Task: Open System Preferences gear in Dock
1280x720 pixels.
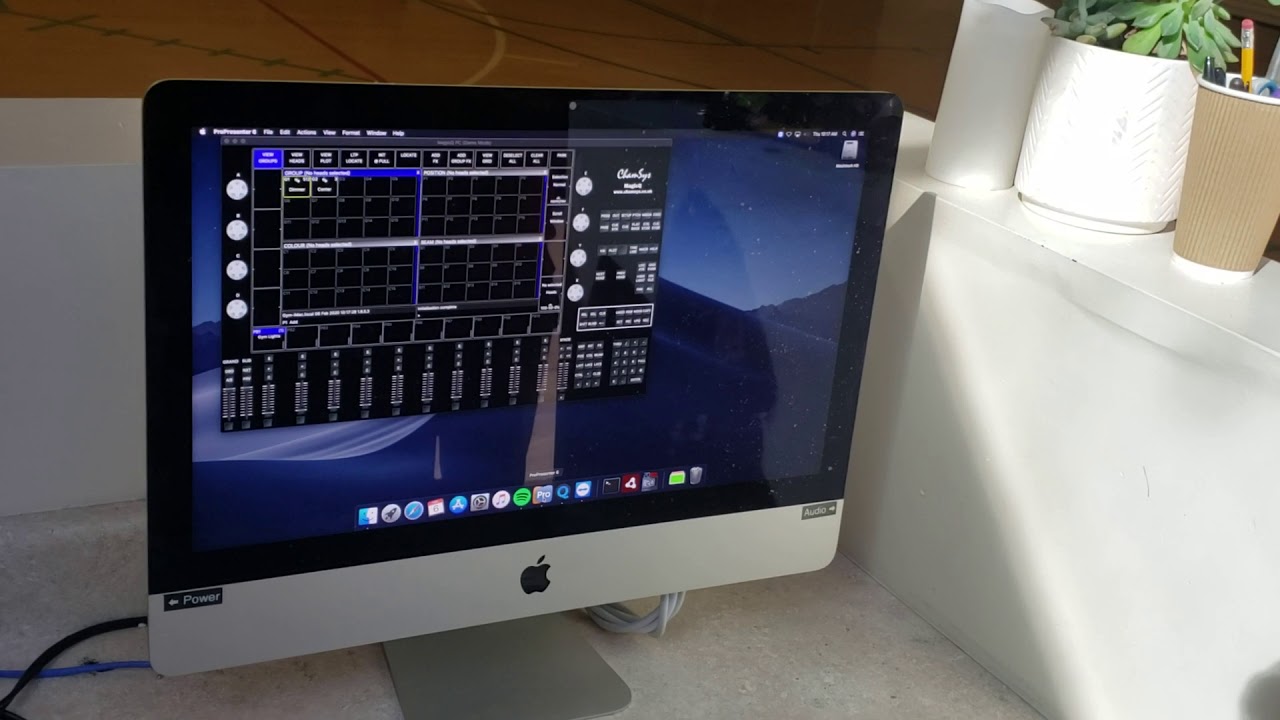Action: tap(479, 502)
